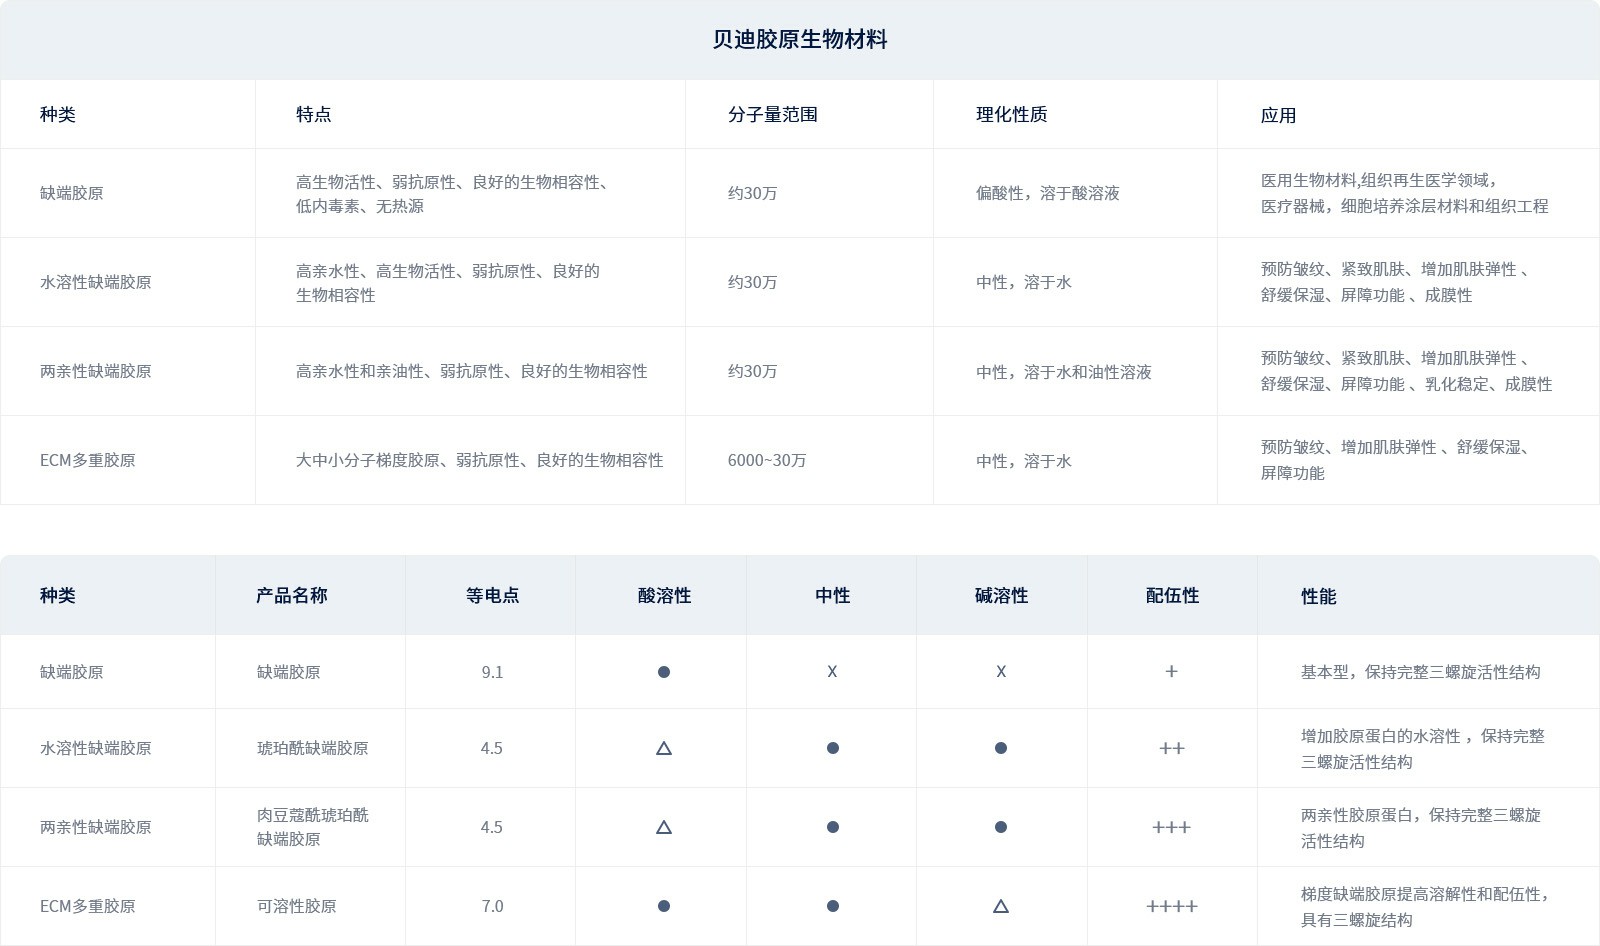
Task: Click the 酸溶性 triangle for 琥珀酰缺端胶原
Action: [x=663, y=748]
